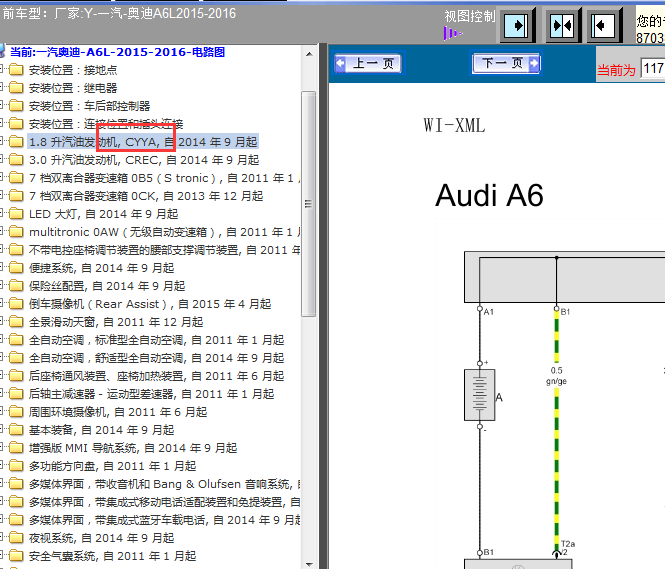The width and height of the screenshot is (665, 569).
Task: Go to next page with 下一页
Action: pyautogui.click(x=506, y=63)
